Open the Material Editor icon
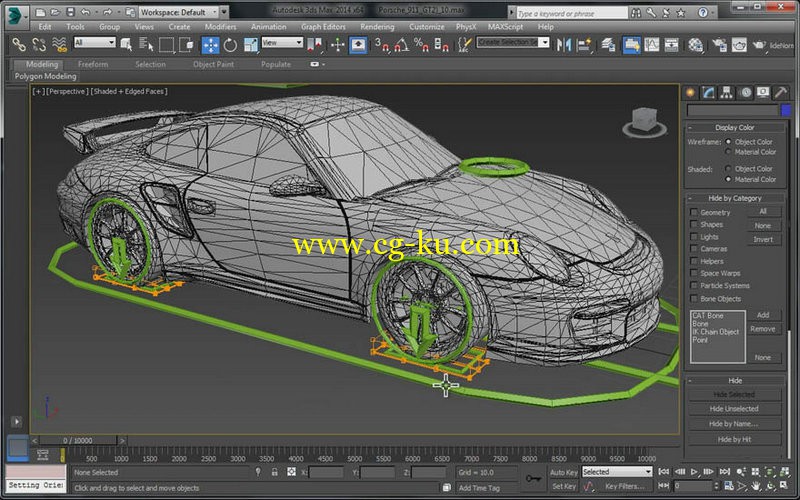This screenshot has width=800, height=500. pos(695,45)
